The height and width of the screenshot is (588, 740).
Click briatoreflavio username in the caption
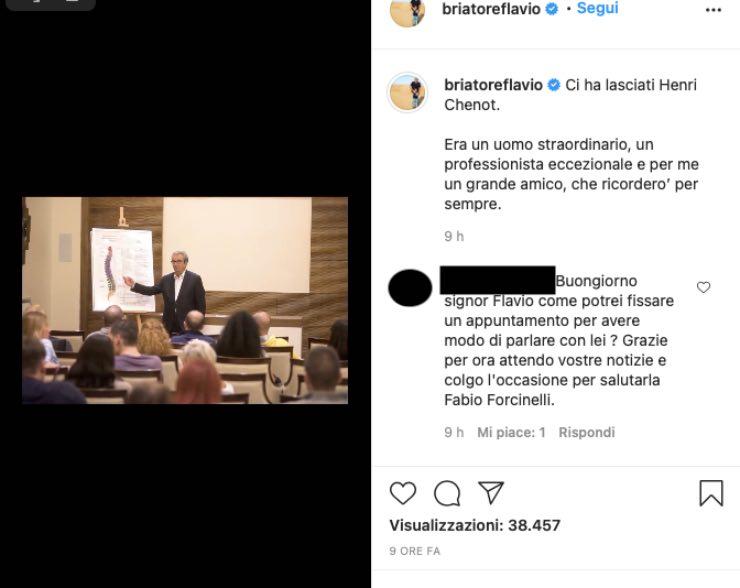click(x=492, y=85)
